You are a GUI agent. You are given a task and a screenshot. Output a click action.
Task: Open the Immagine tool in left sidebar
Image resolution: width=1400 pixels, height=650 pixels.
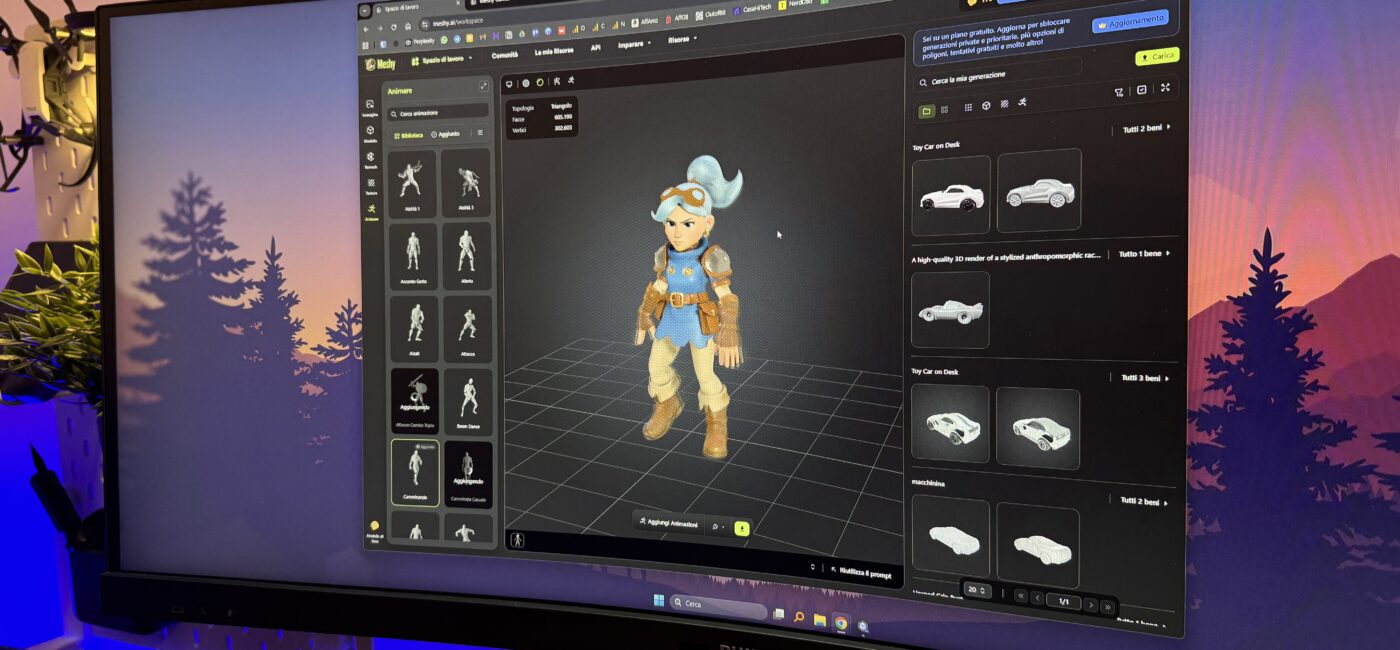(370, 107)
